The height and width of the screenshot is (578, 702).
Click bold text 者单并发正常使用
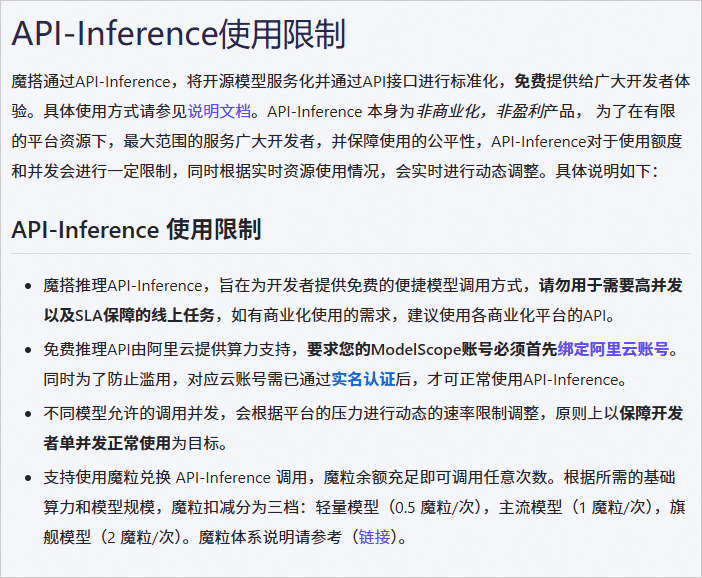click(x=107, y=443)
